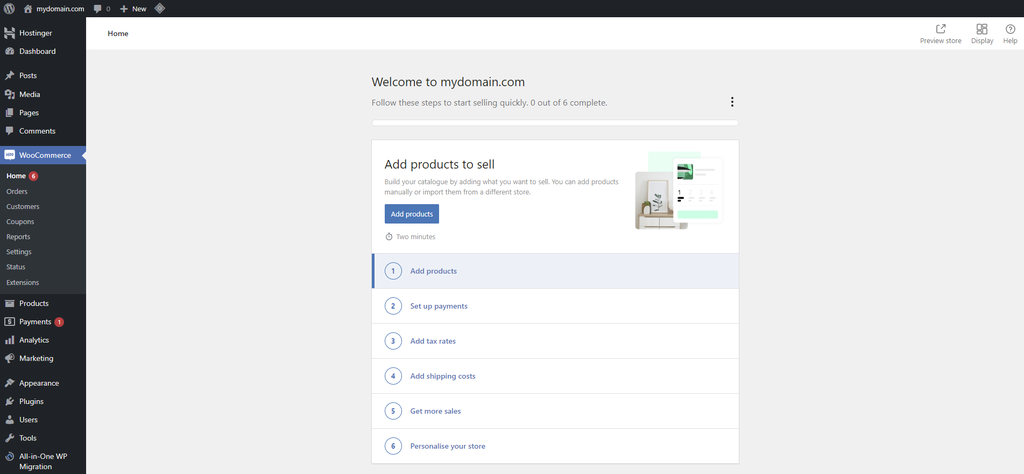Expand the Add tax rates step
Screen dimensions: 1024x474
432,341
